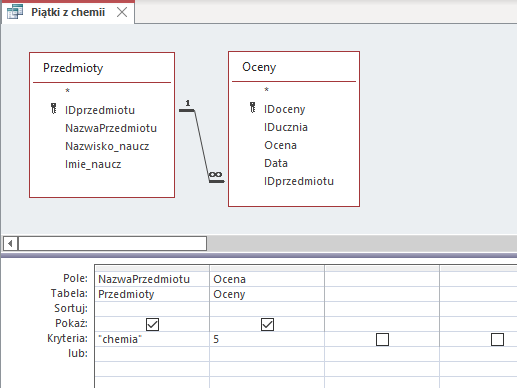Click the lub cell under NazwaPrzedmiotu
This screenshot has height=388, width=517.
[x=152, y=354]
